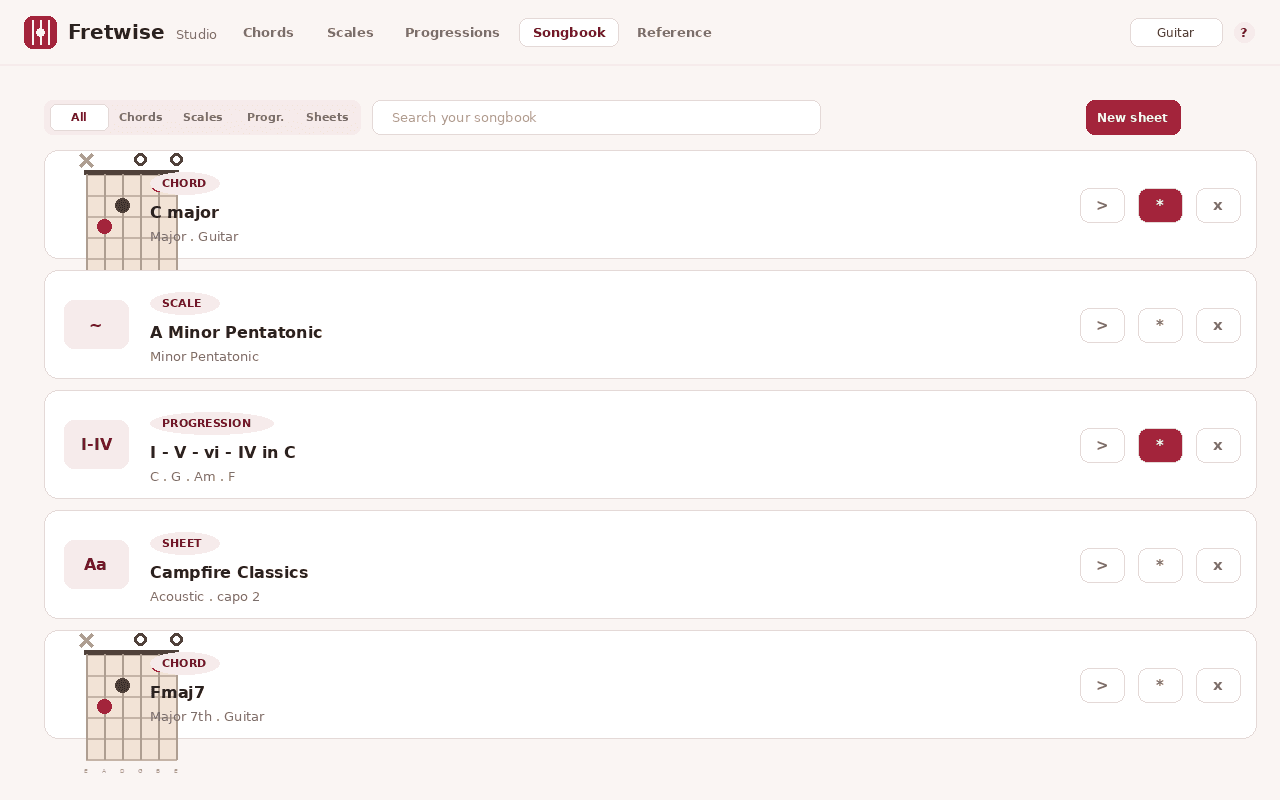The image size is (1280, 800).
Task: Expand the A Minor Pentatonic scale entry
Action: click(1102, 325)
